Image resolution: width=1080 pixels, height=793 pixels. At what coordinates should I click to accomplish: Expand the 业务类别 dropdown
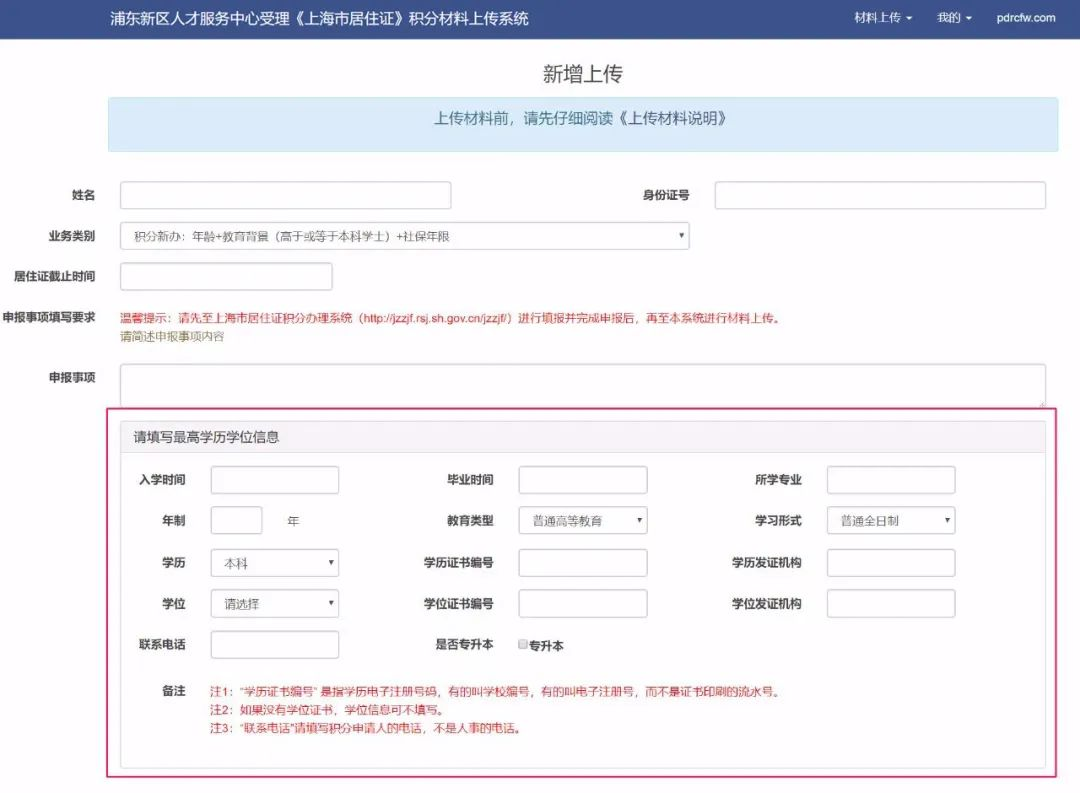(x=404, y=236)
